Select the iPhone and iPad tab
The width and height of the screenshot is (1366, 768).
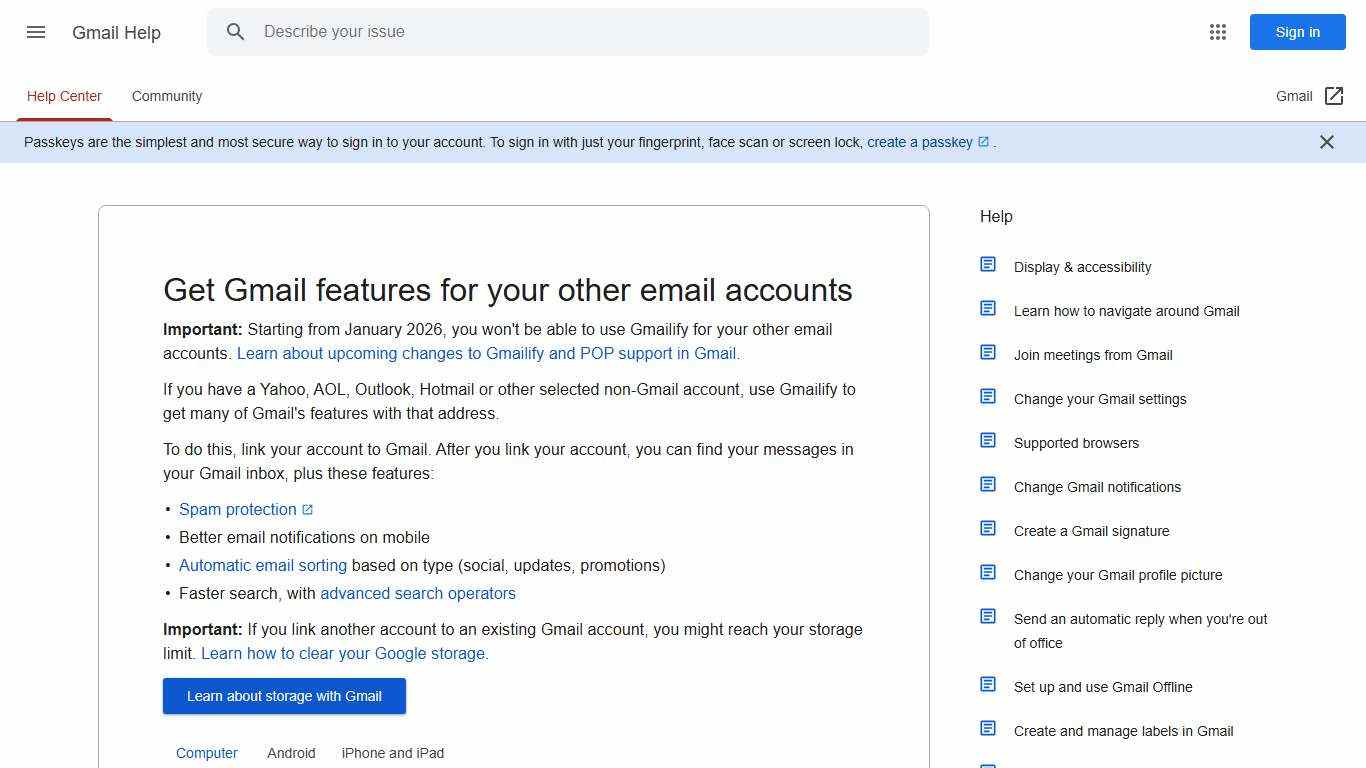pyautogui.click(x=393, y=753)
